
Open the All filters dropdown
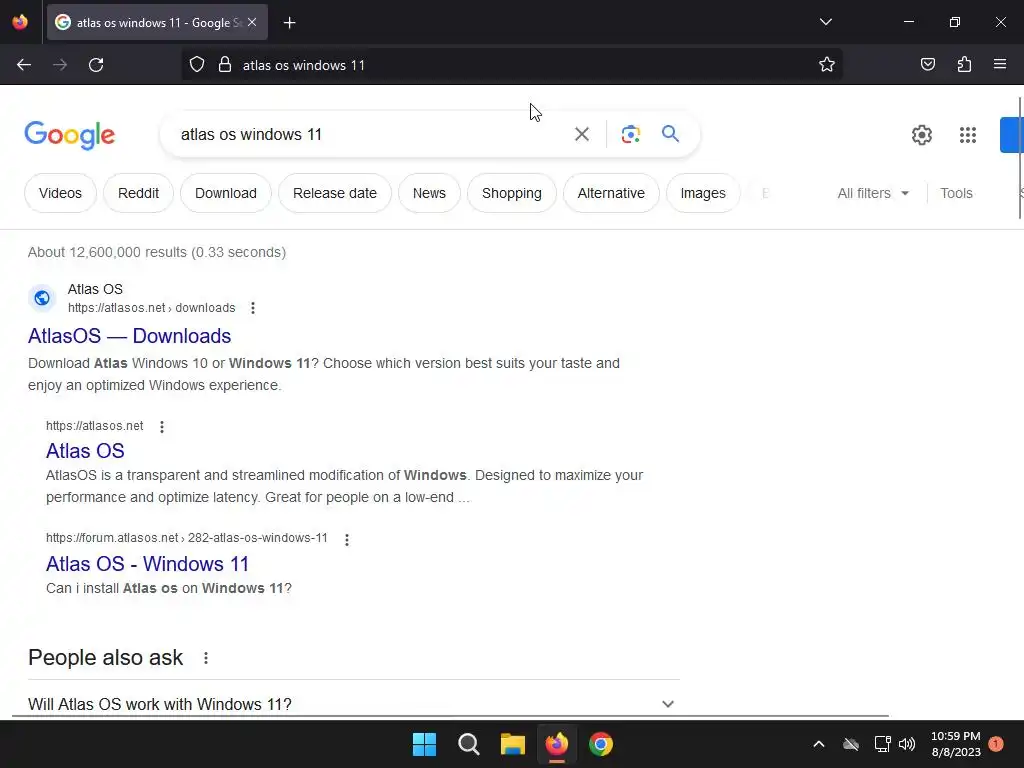873,193
